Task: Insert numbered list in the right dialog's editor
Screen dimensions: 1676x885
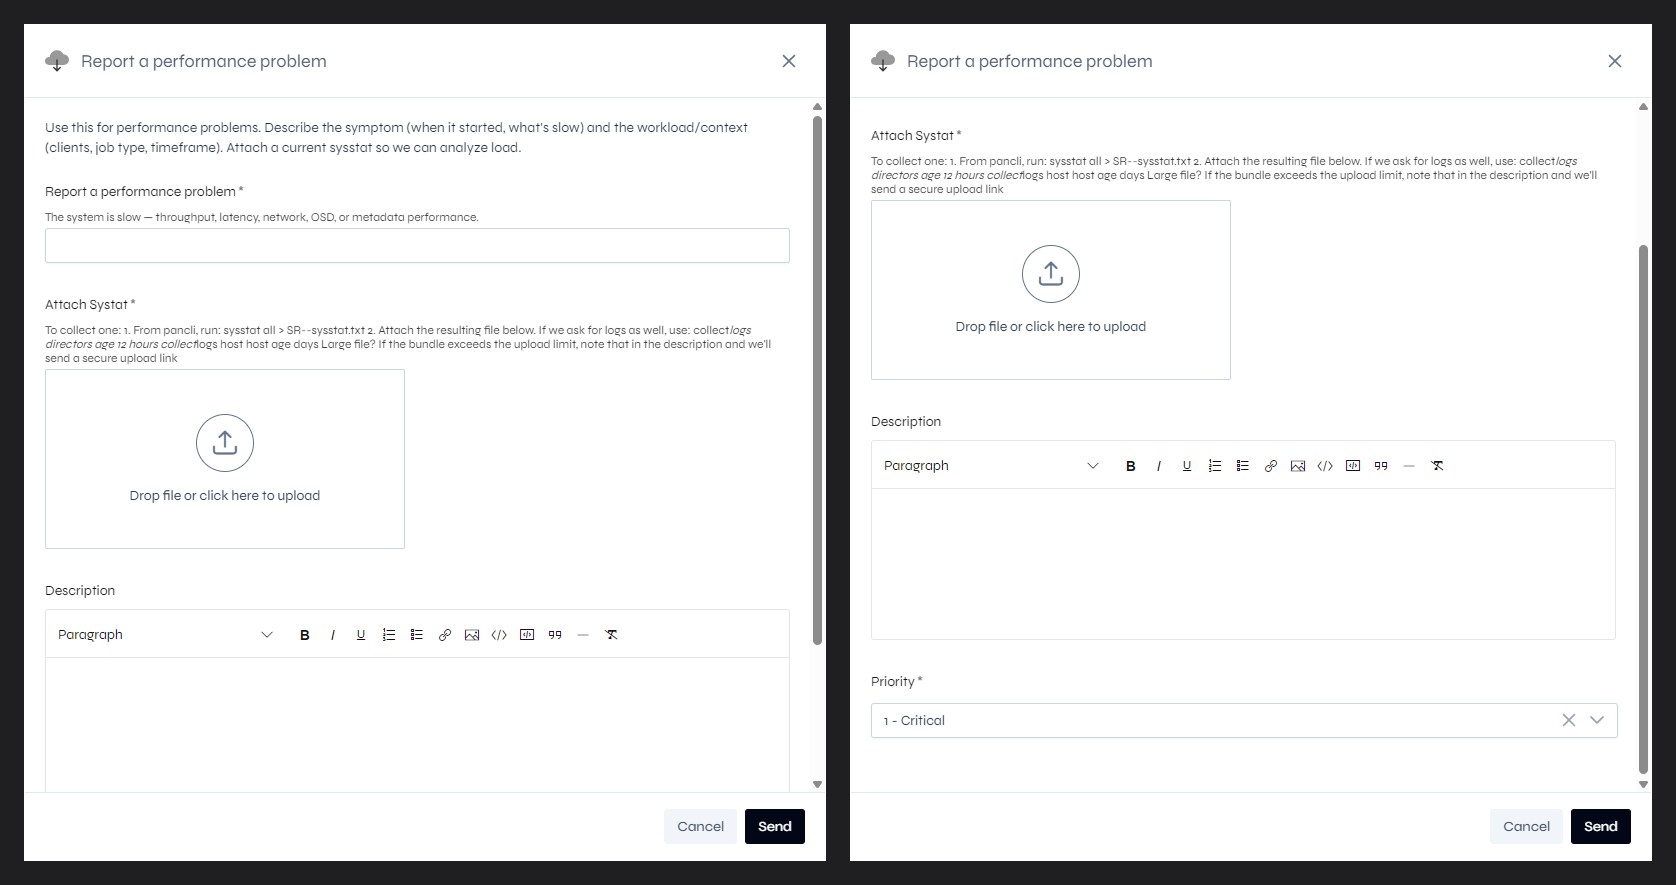Action: (1215, 466)
